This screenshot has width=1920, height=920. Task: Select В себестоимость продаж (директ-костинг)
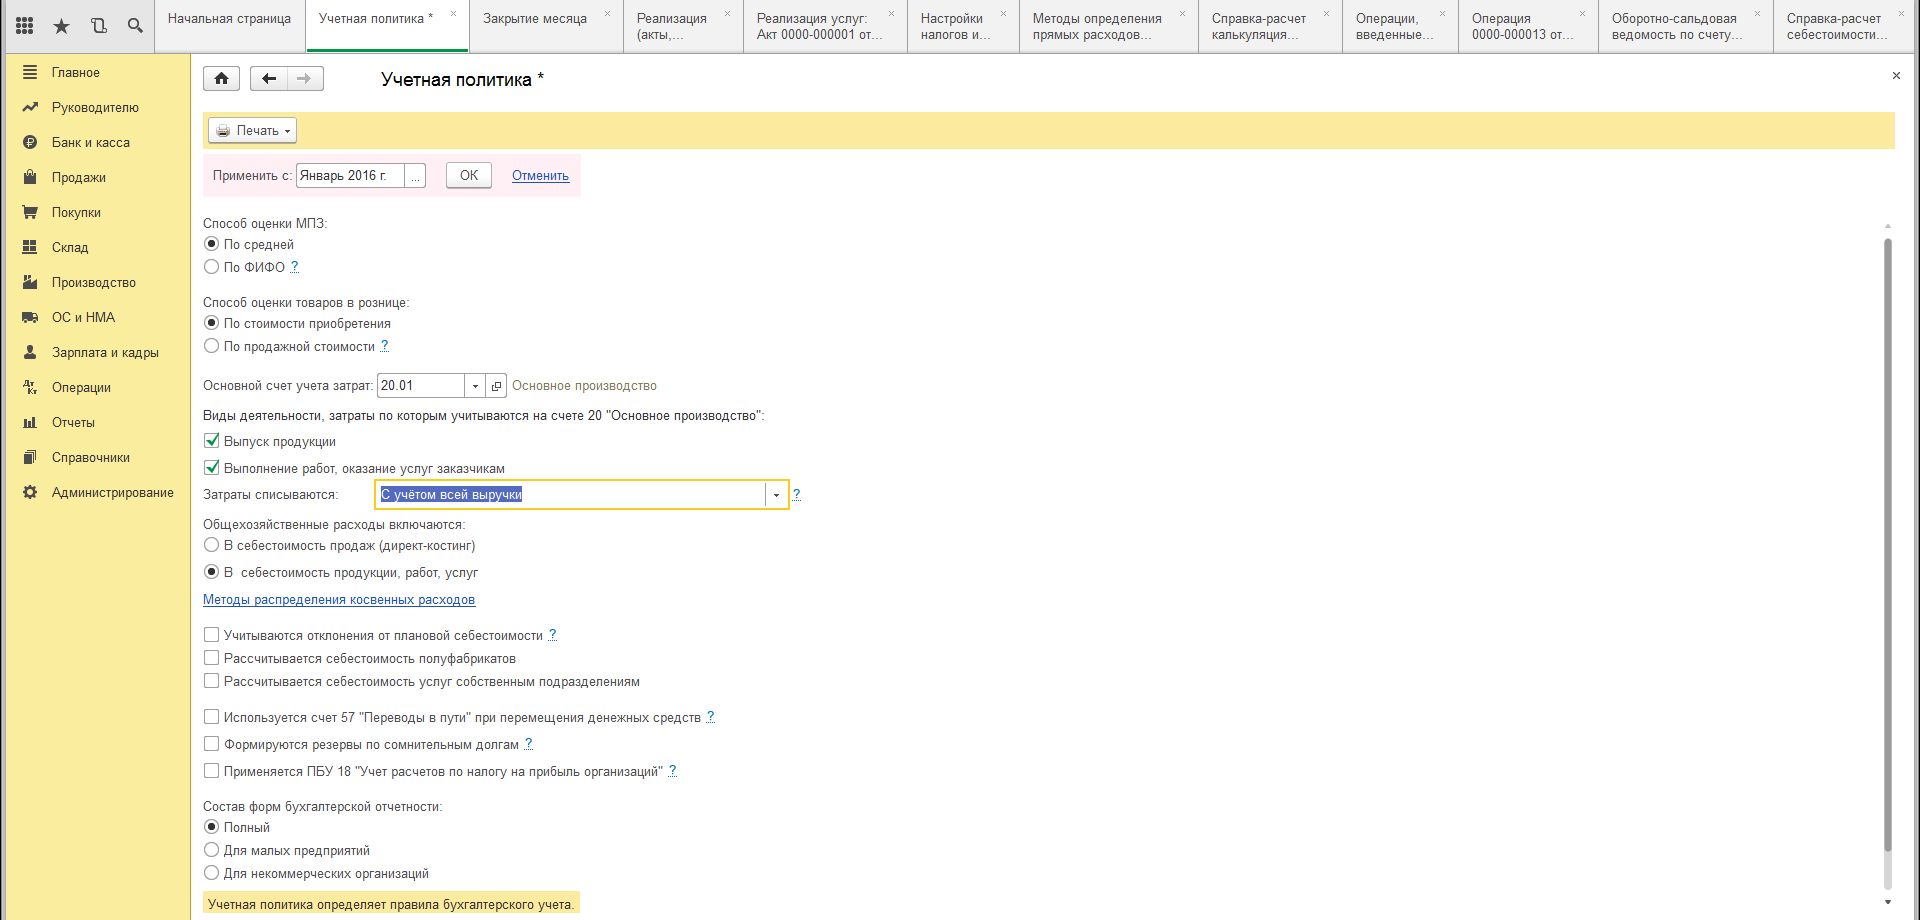pyautogui.click(x=211, y=545)
